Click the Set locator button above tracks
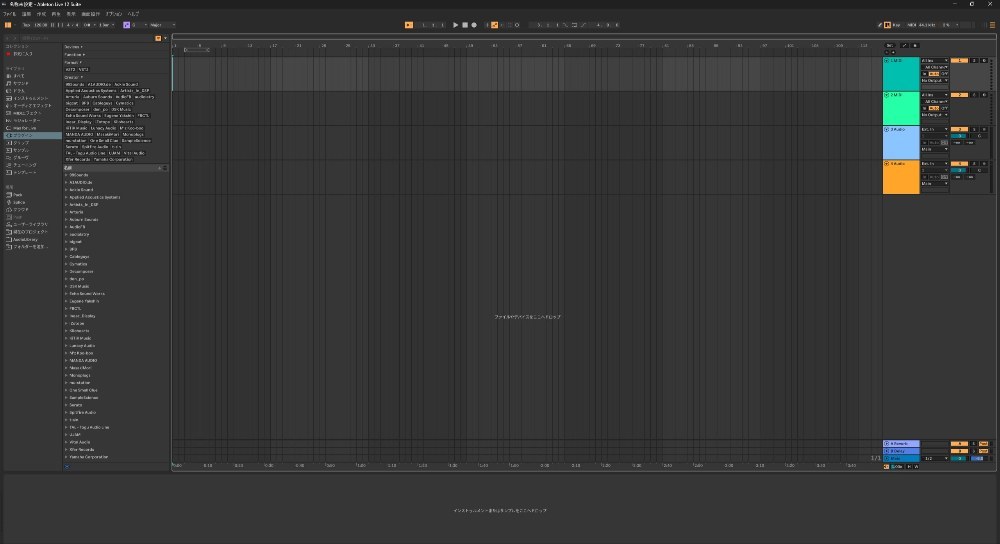This screenshot has height=544, width=1000. coord(890,45)
